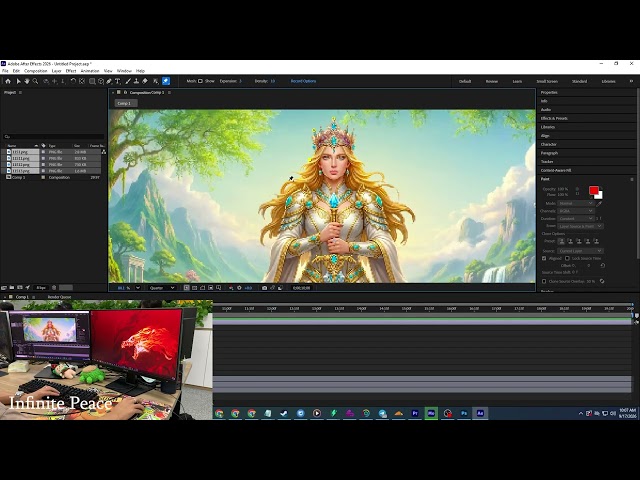Screen dimensions: 640x480
Task: Select the Rectangle shape tool
Action: pyautogui.click(x=92, y=81)
